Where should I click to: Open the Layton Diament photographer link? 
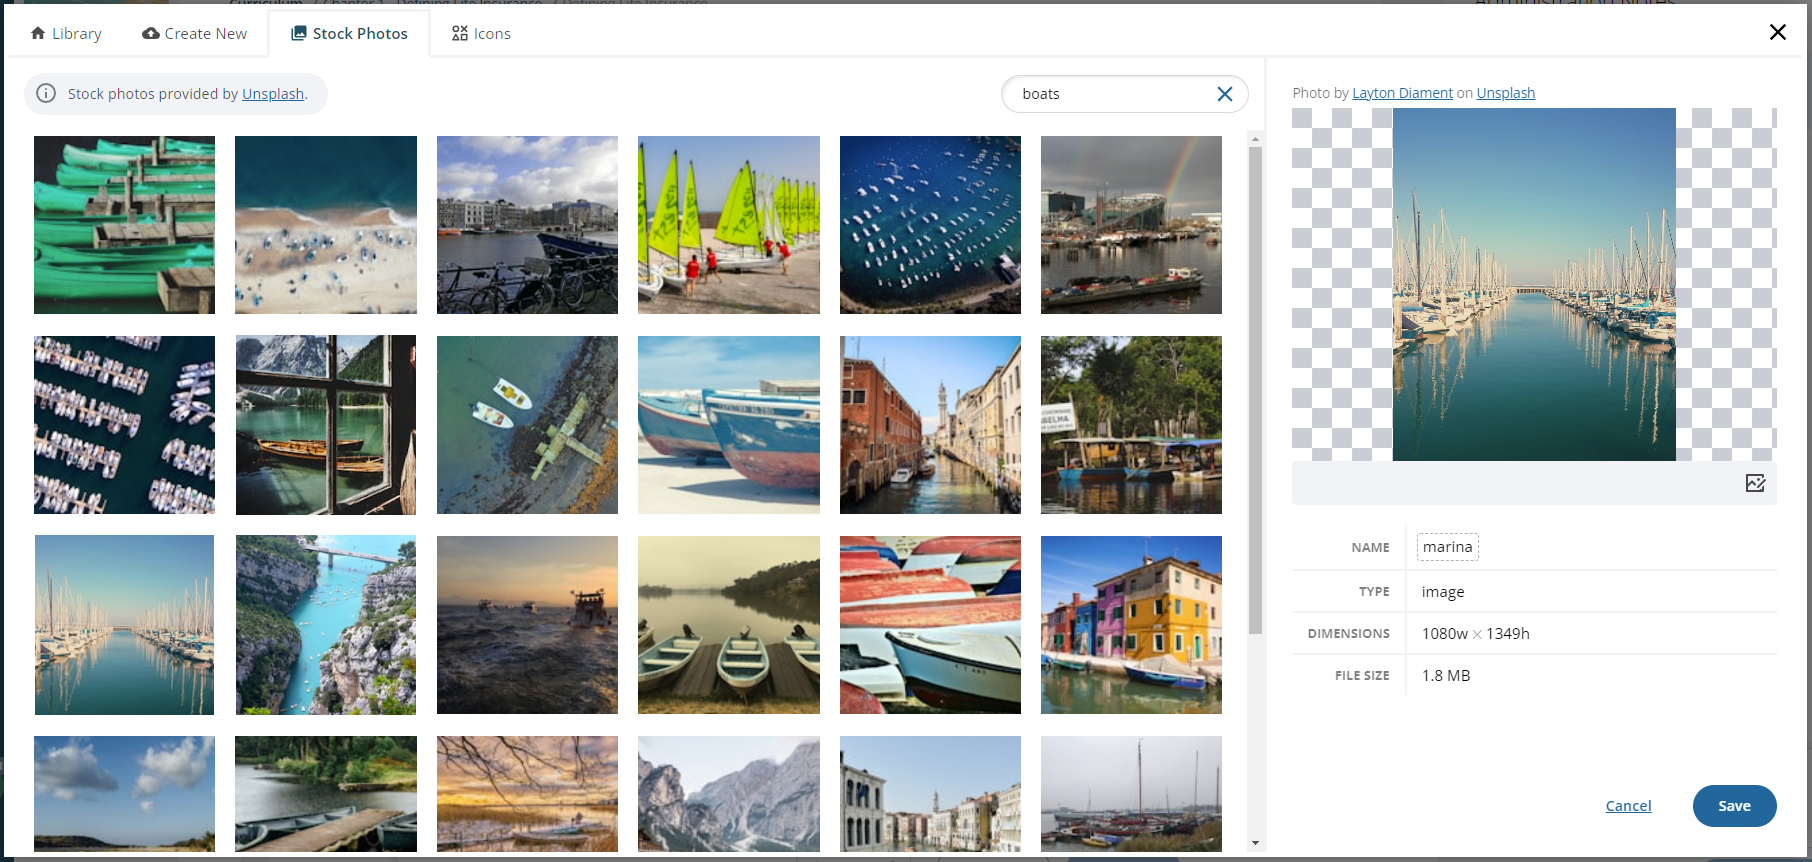pos(1402,93)
